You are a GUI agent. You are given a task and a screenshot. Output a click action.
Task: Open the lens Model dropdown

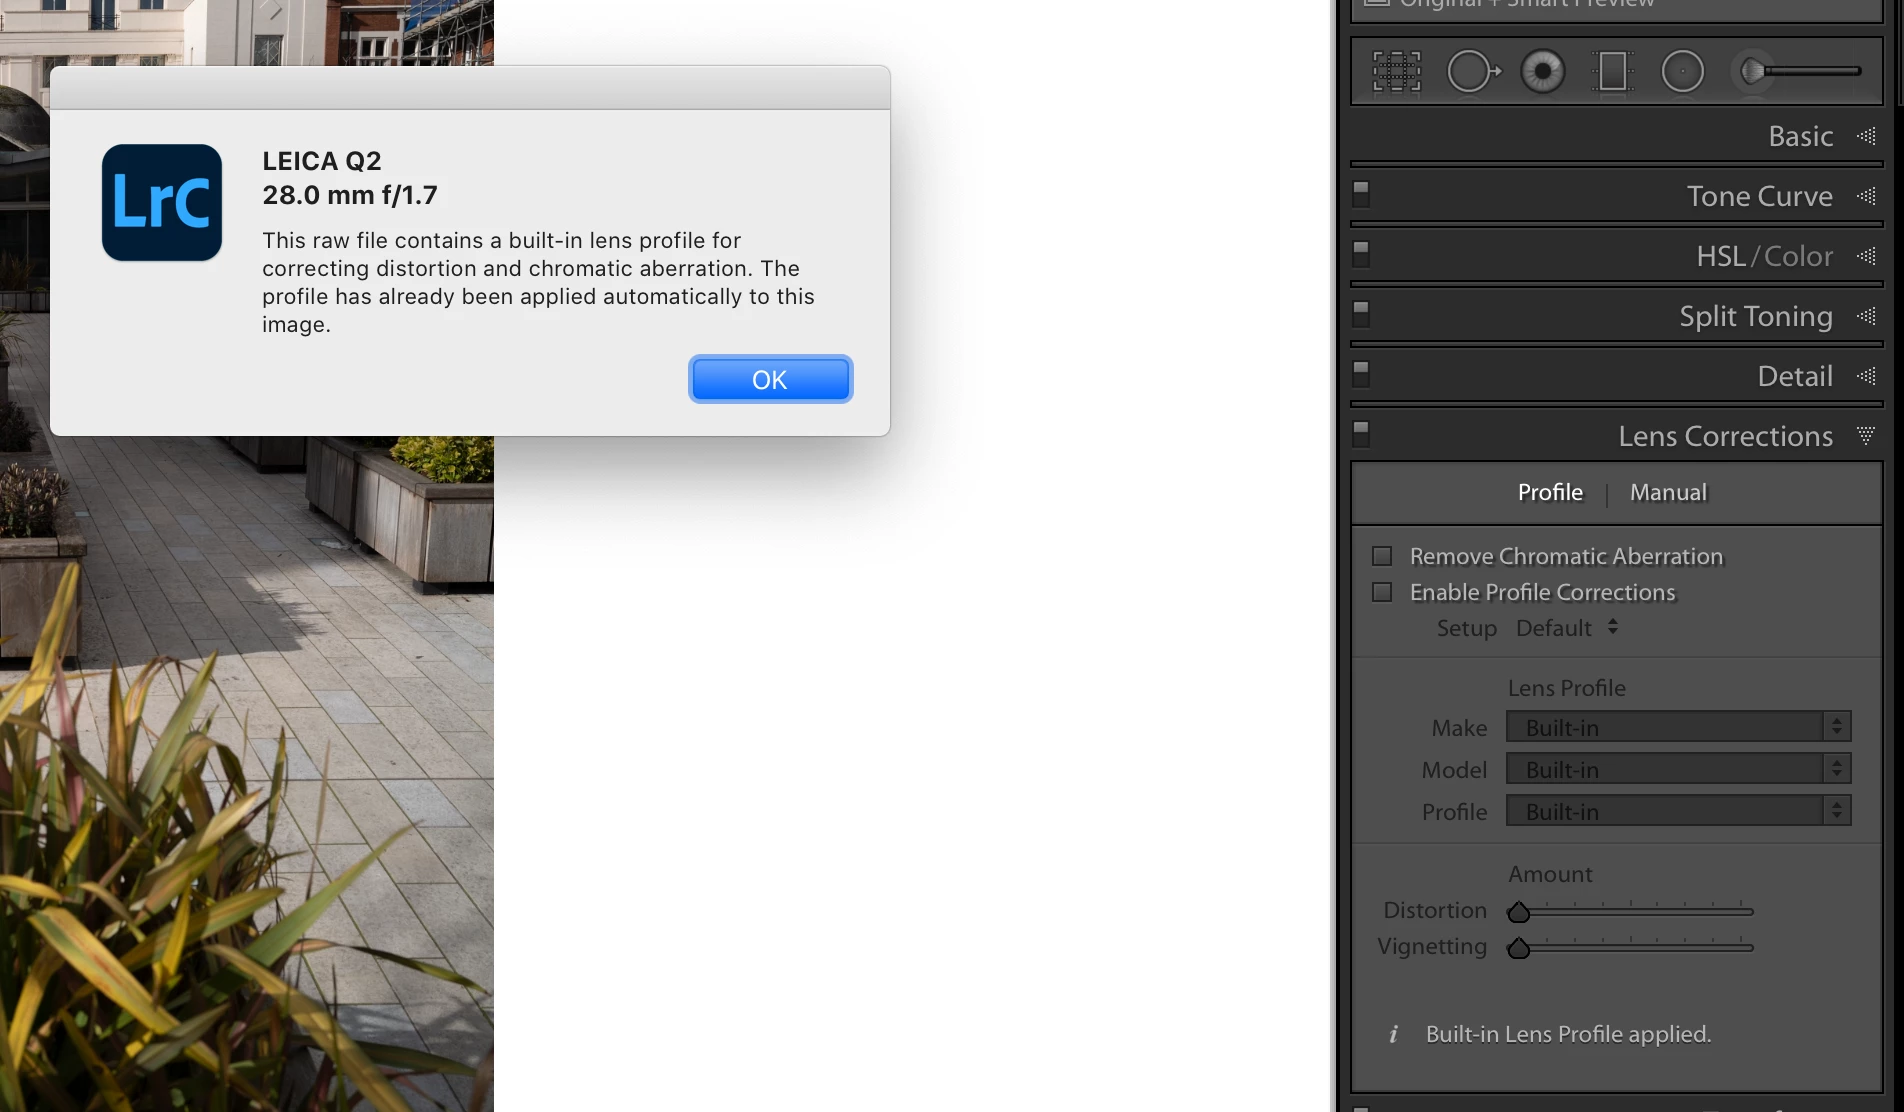1679,769
